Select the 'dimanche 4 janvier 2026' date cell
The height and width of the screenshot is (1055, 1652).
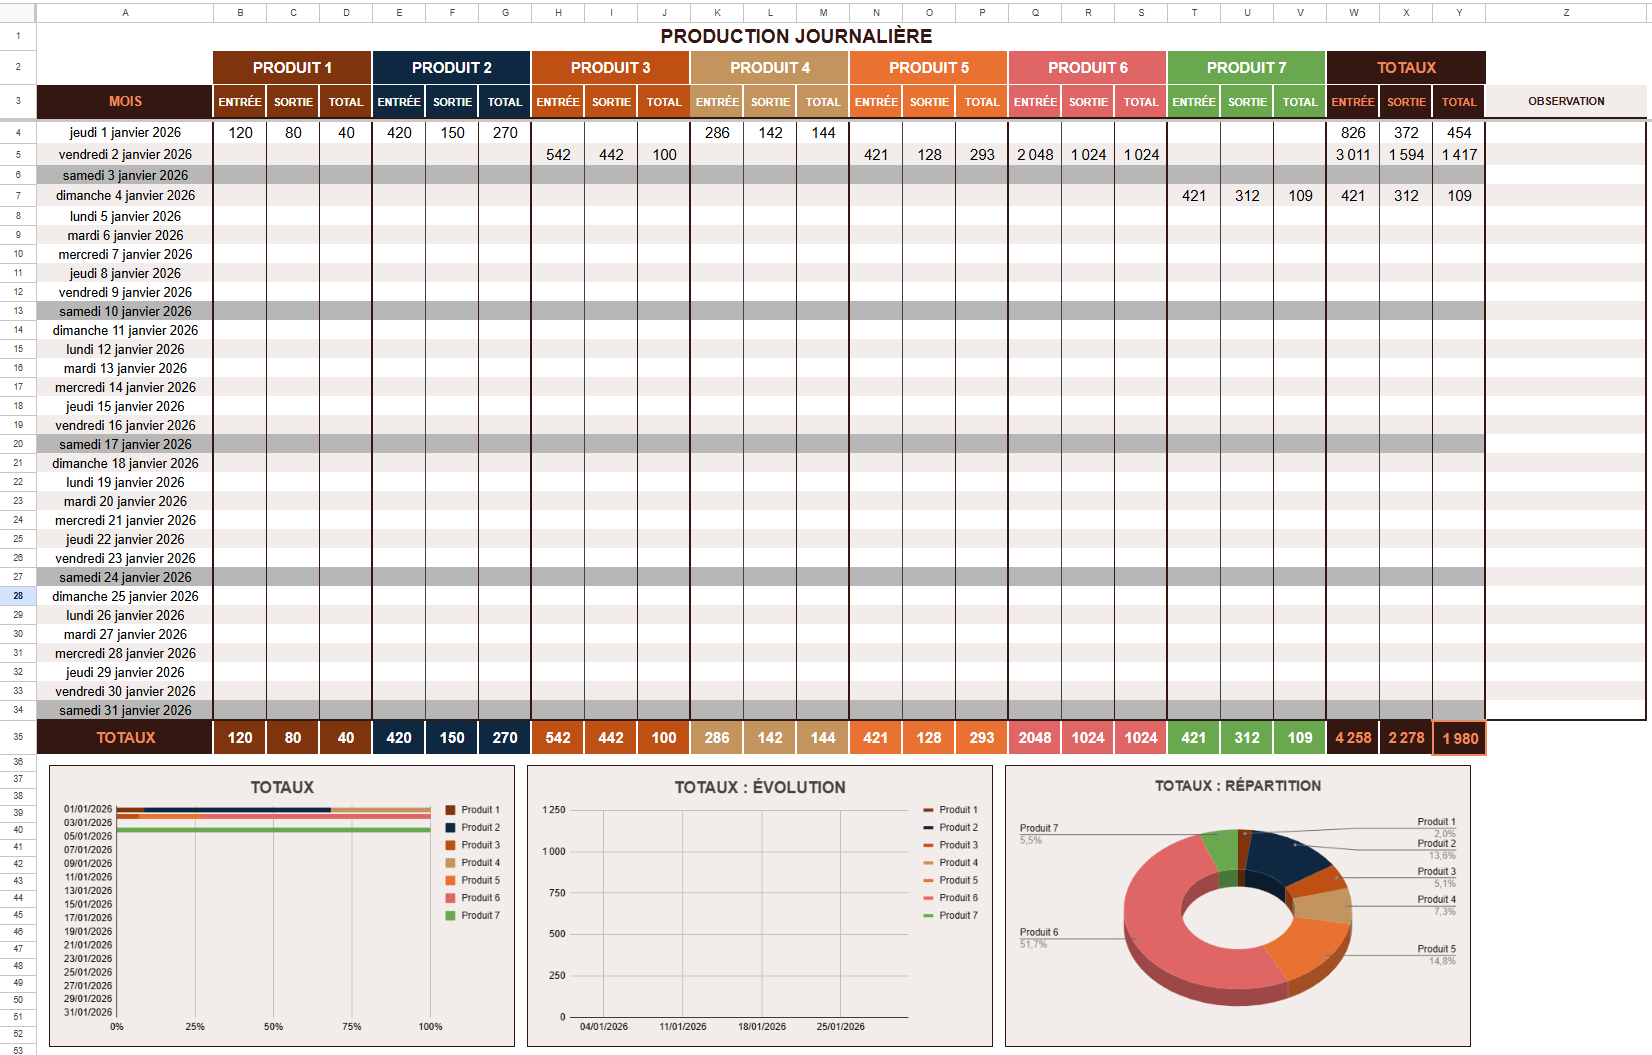coord(125,196)
